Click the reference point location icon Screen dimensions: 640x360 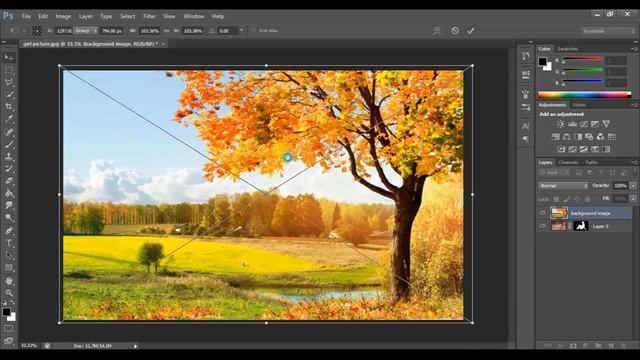[37, 31]
